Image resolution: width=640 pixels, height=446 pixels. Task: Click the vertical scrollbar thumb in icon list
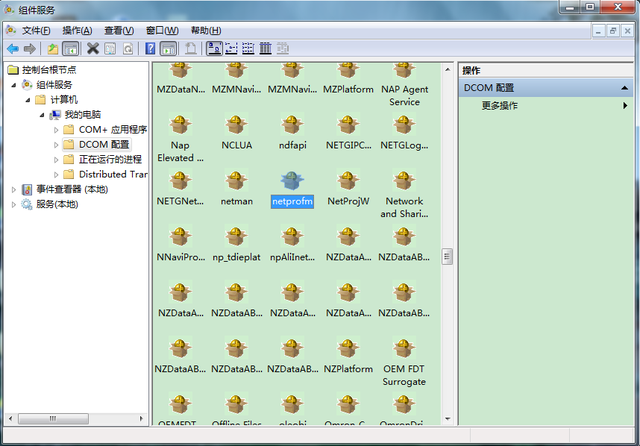[447, 257]
